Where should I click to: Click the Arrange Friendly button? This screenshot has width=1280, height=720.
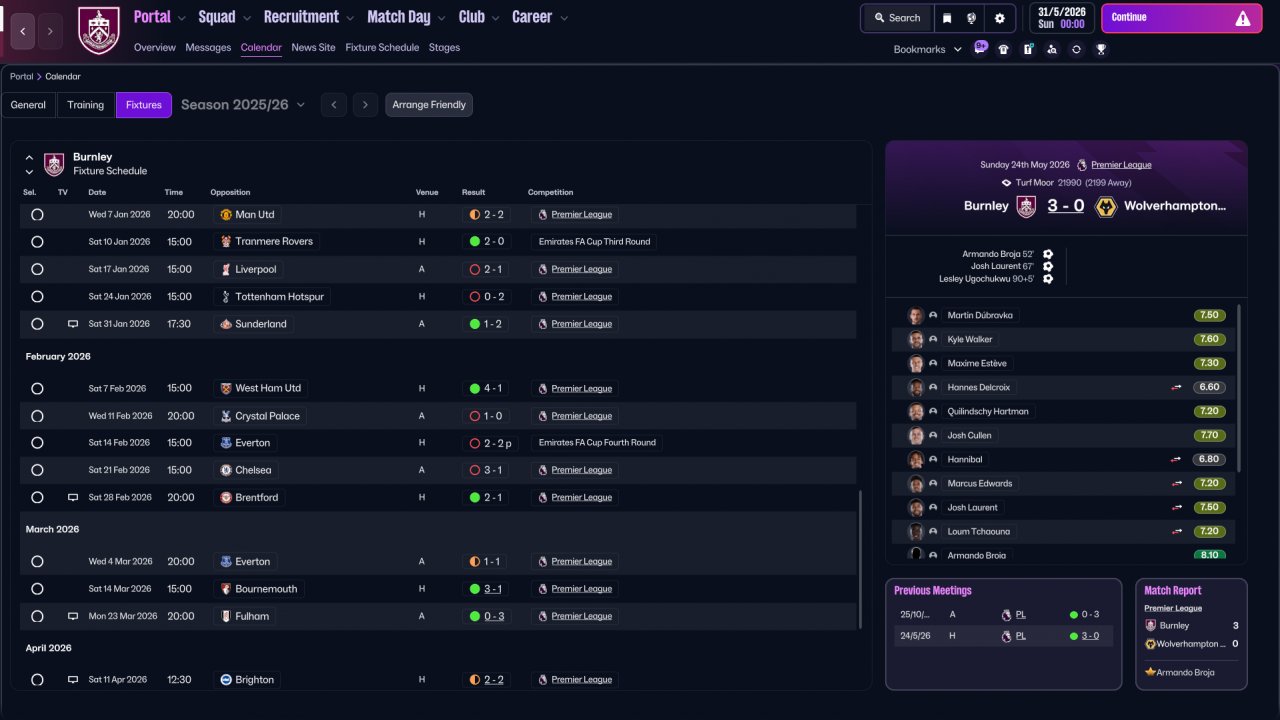point(429,105)
